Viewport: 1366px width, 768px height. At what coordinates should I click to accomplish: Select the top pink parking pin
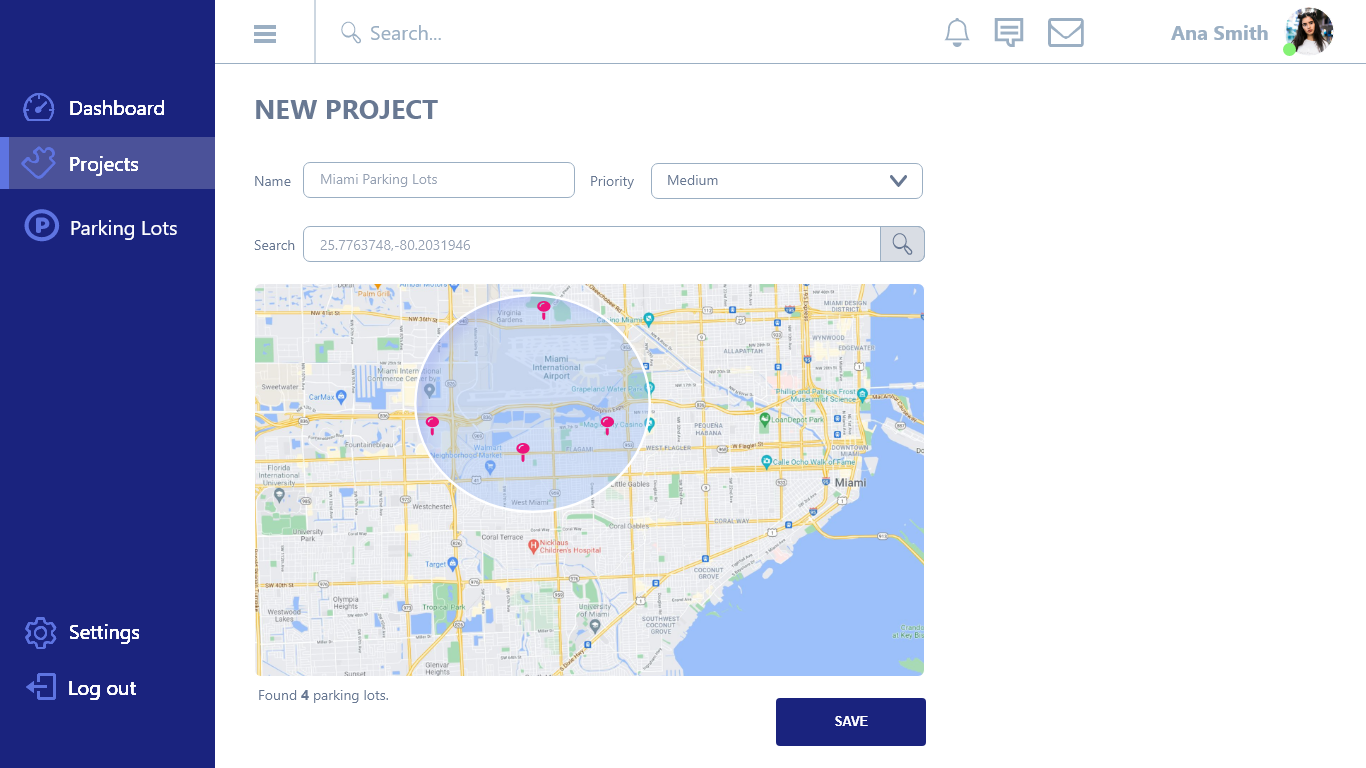pos(543,309)
